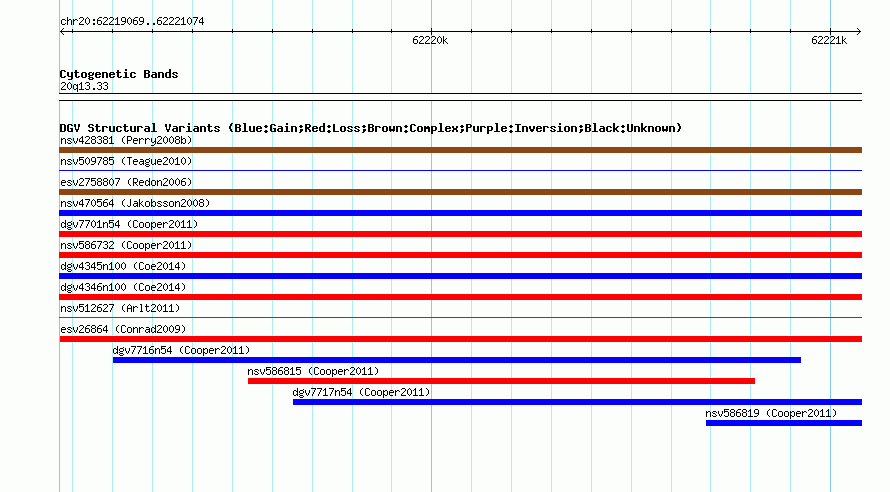Open esv2758807 (Redon2006) variant label
This screenshot has height=492, width=890.
[126, 182]
